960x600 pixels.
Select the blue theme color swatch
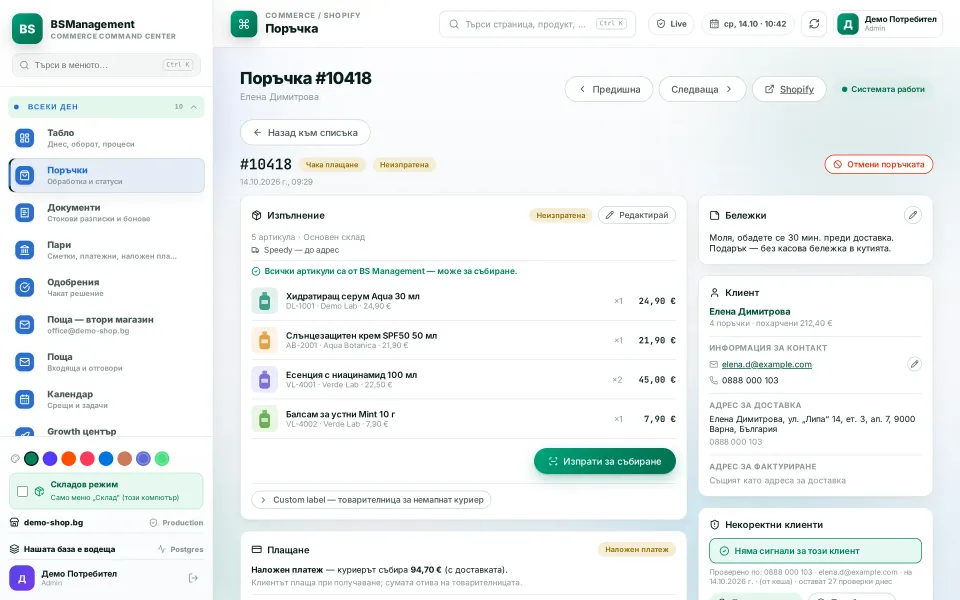pyautogui.click(x=106, y=459)
